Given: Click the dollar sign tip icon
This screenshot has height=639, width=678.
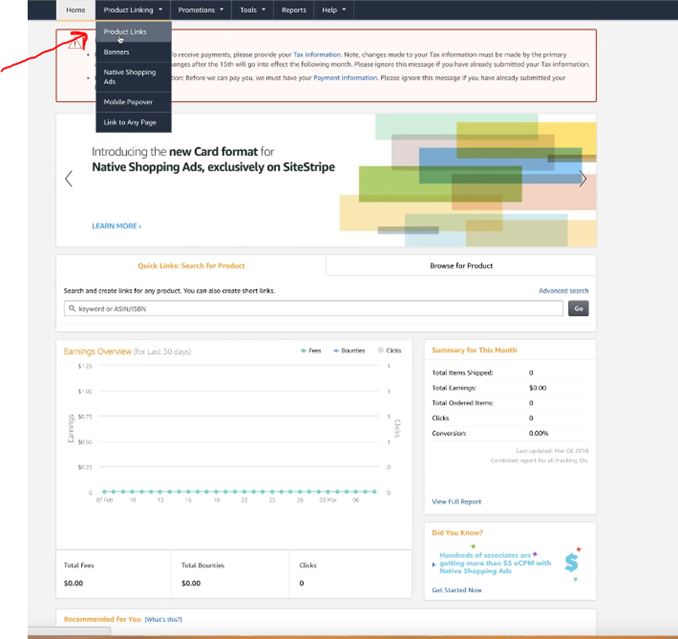Looking at the screenshot, I should pyautogui.click(x=572, y=563).
